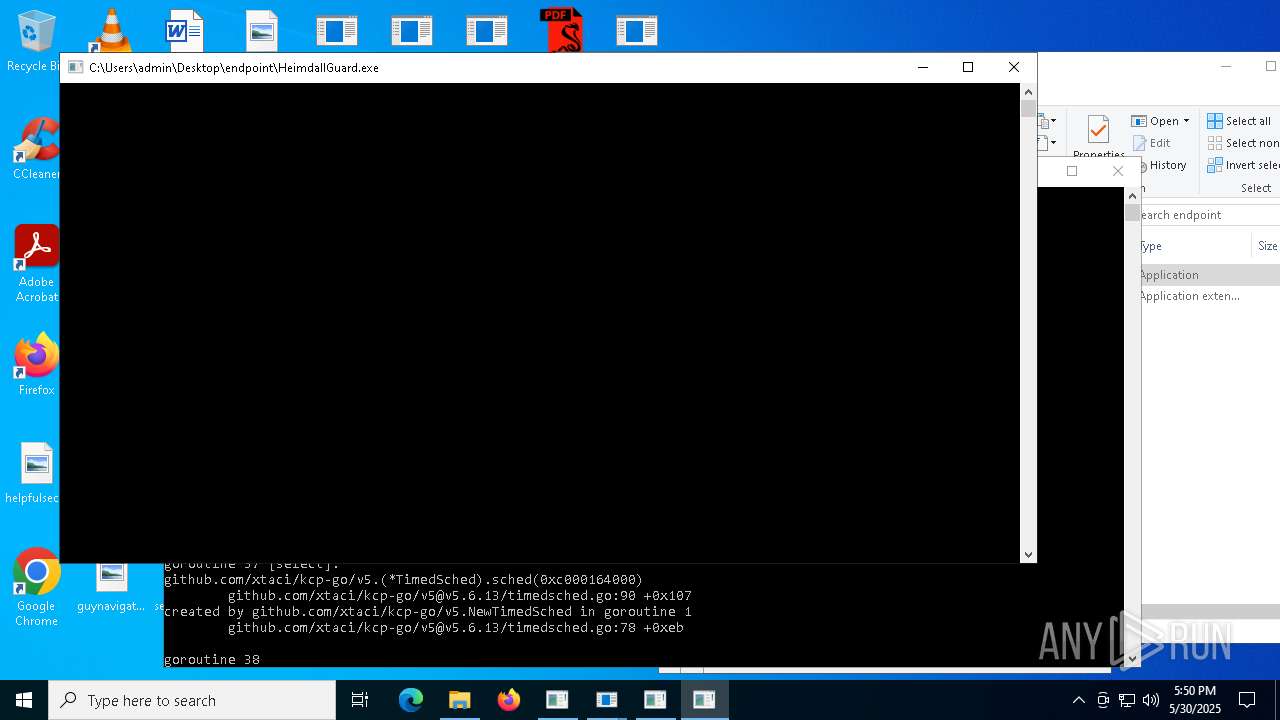Launch Google Chrome desktop shortcut

(x=36, y=588)
